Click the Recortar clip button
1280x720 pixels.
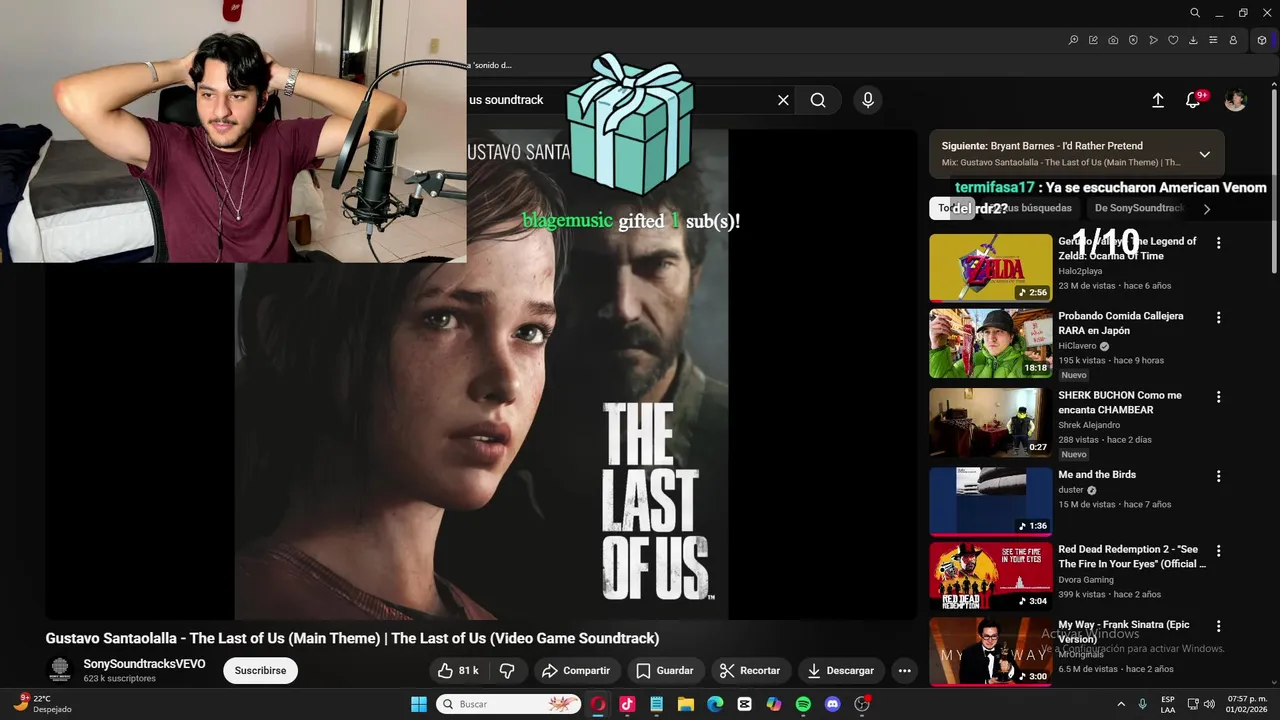pos(751,671)
